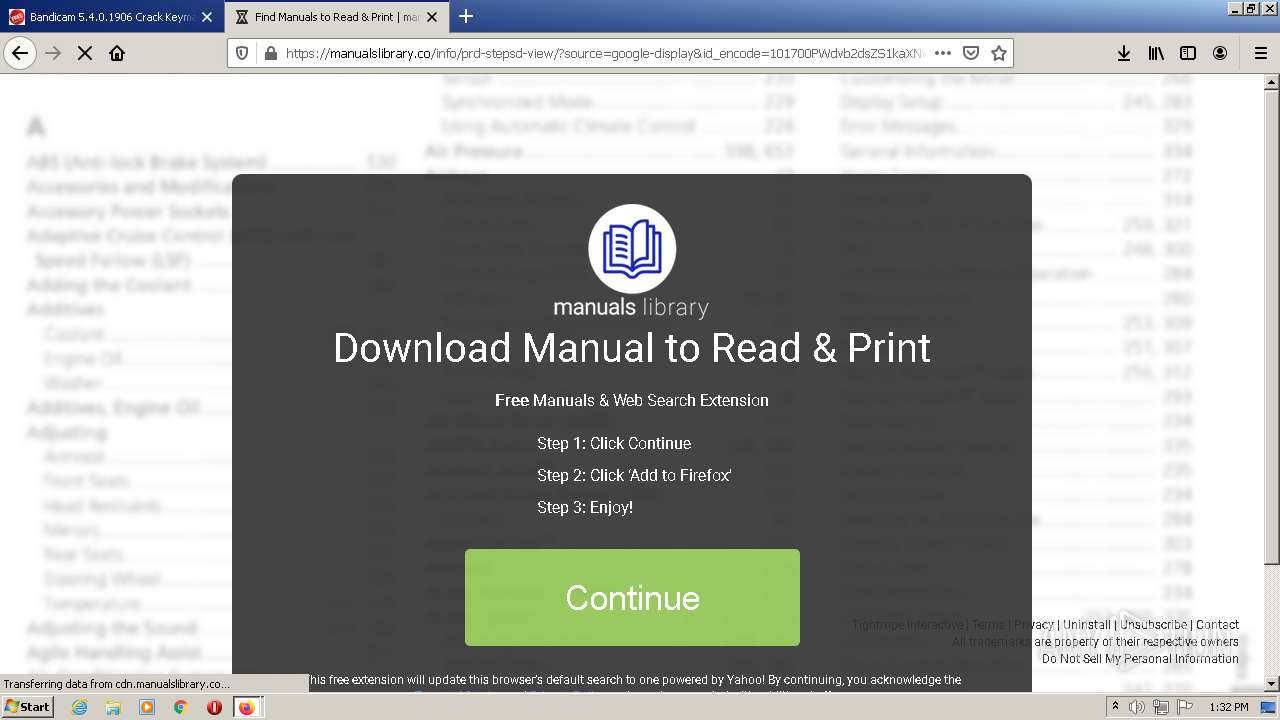The height and width of the screenshot is (720, 1280).
Task: View site security padlock info
Action: coord(270,53)
